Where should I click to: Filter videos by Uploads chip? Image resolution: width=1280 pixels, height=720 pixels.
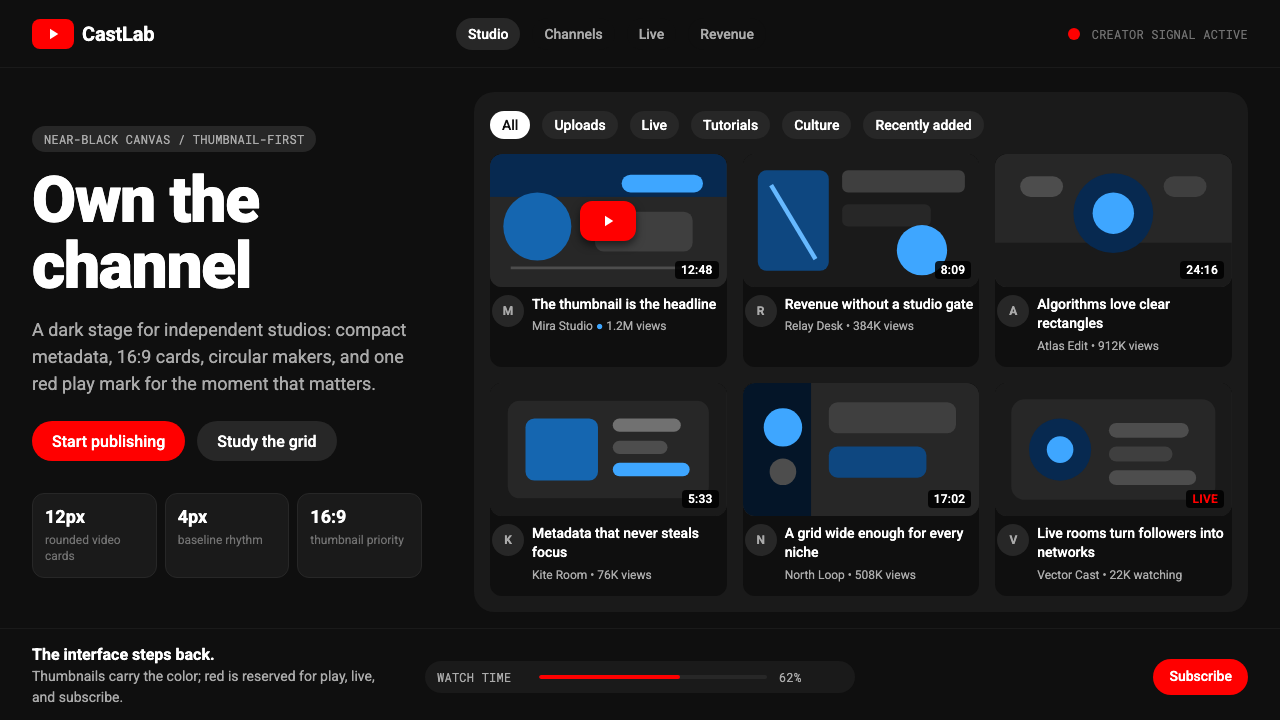[x=580, y=125]
